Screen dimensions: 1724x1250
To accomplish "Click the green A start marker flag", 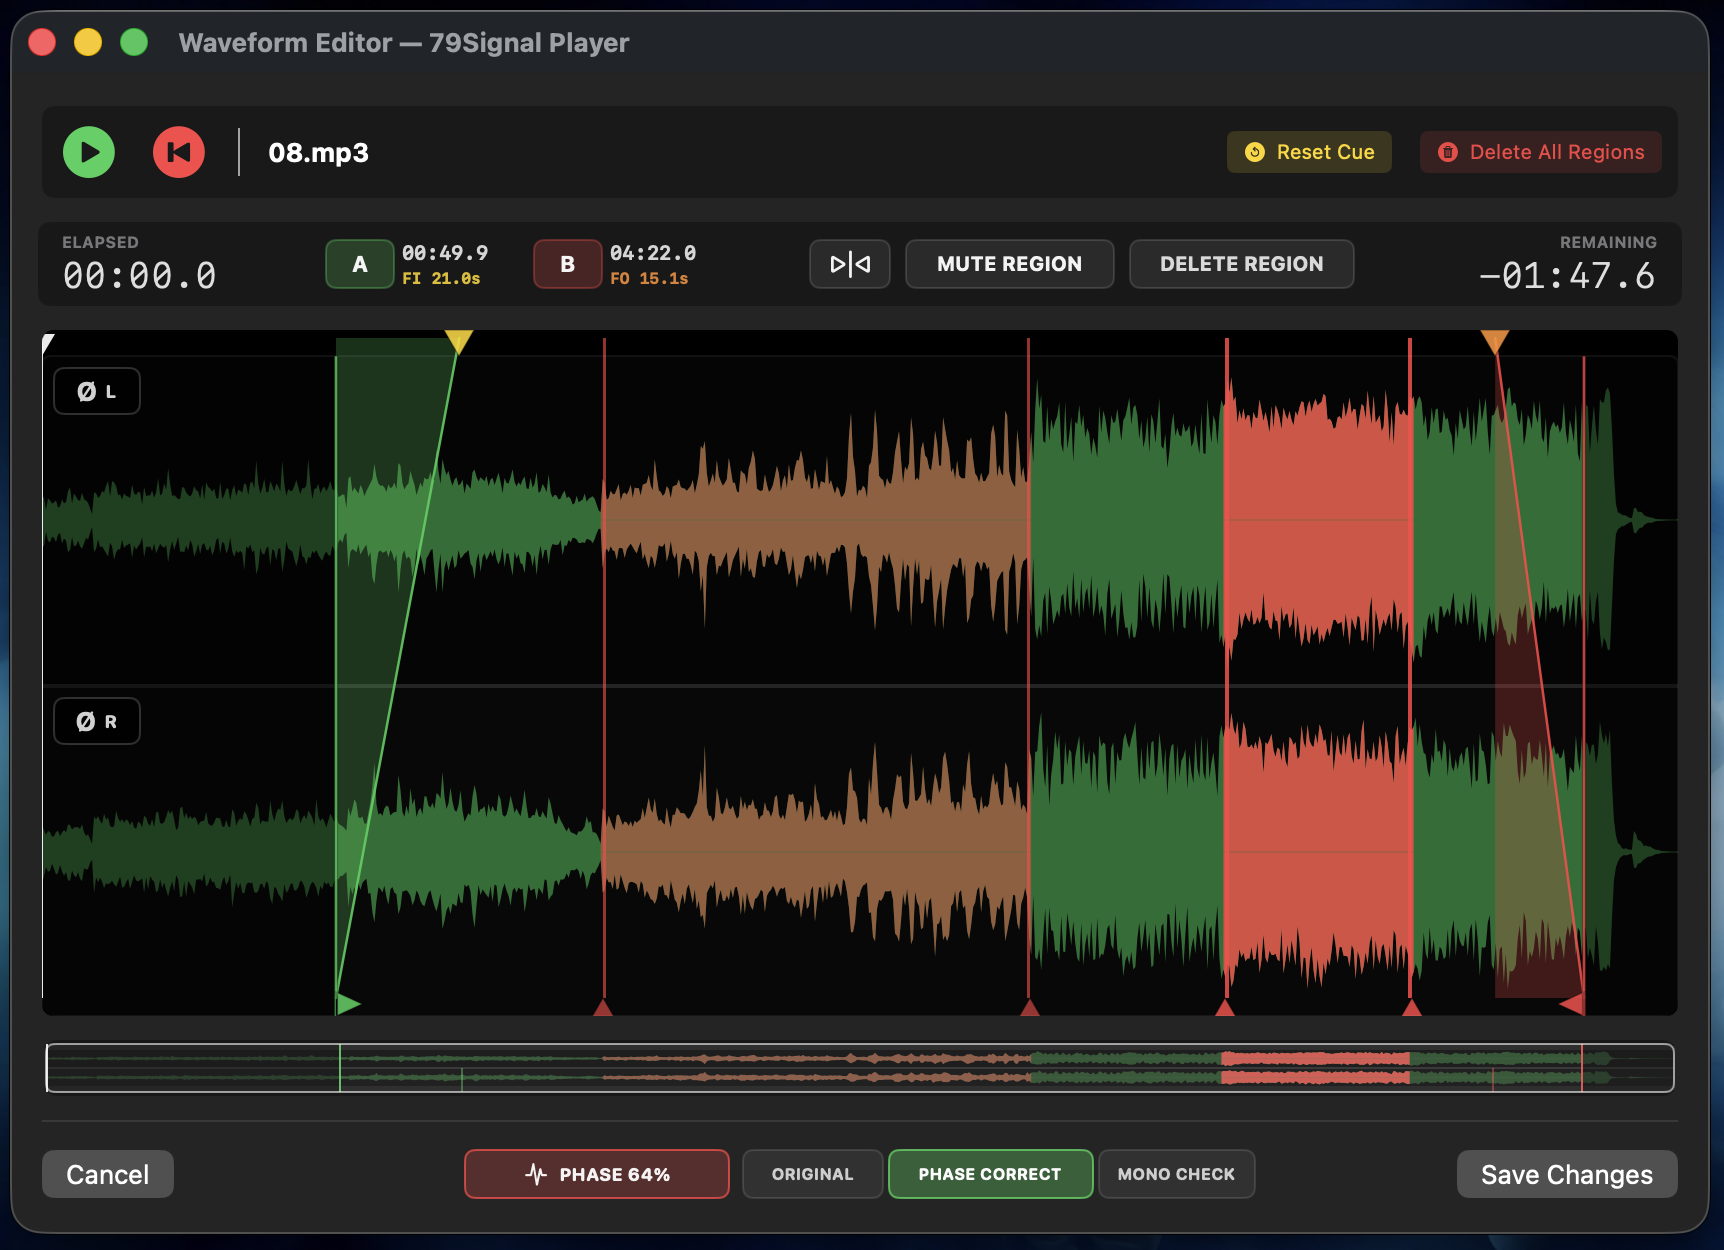I will tap(347, 1003).
